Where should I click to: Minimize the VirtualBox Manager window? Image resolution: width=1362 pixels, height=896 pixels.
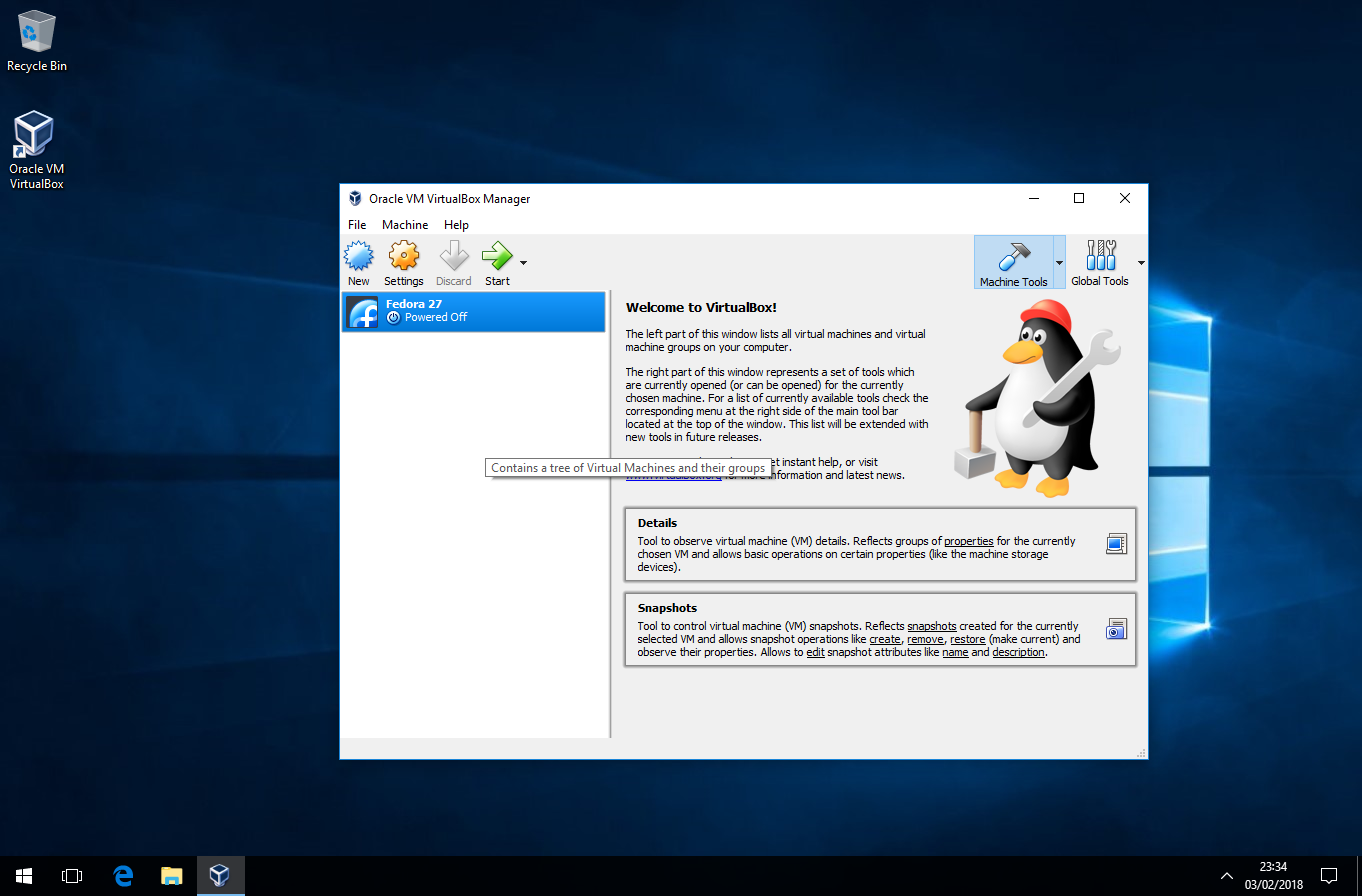tap(1033, 198)
